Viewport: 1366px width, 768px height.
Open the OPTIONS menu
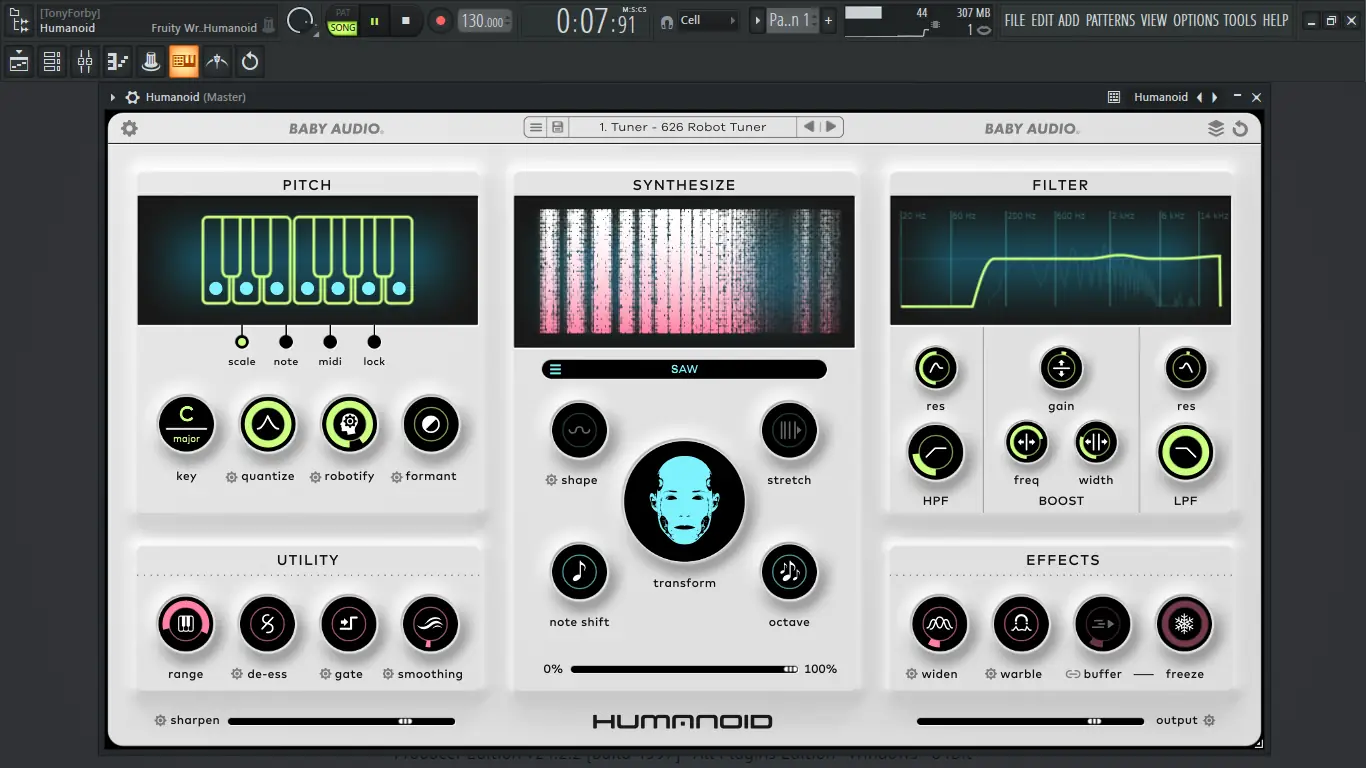pos(1196,20)
